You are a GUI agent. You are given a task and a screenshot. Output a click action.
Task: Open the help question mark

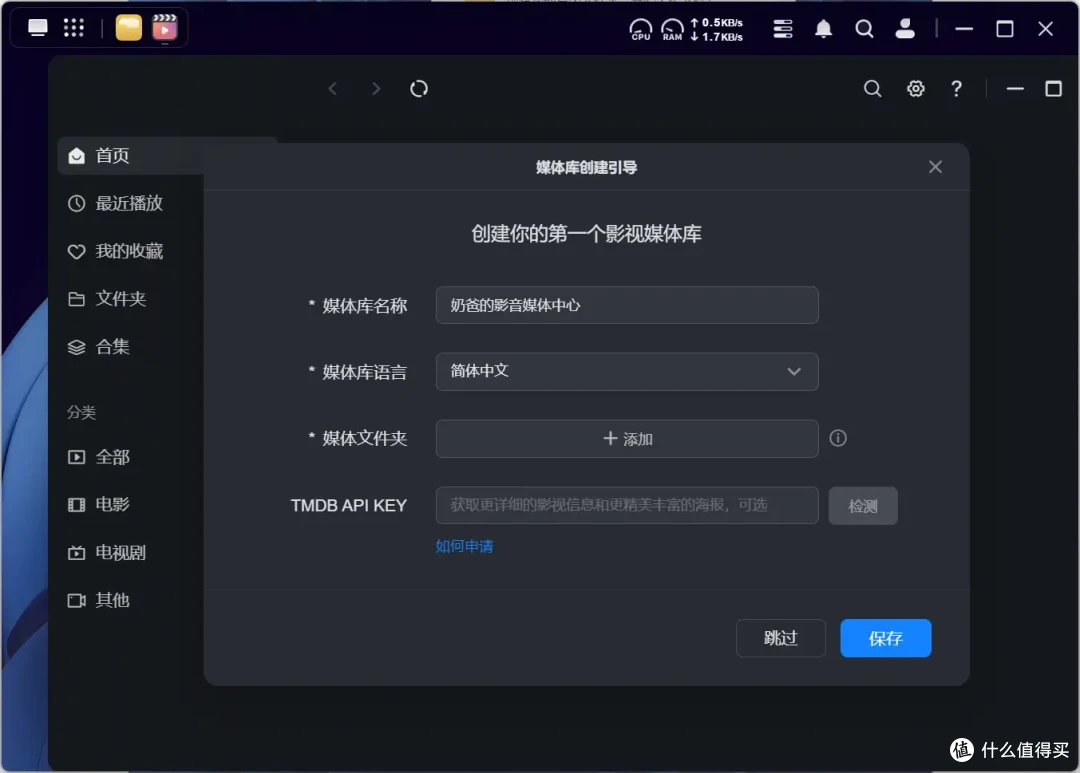click(957, 89)
